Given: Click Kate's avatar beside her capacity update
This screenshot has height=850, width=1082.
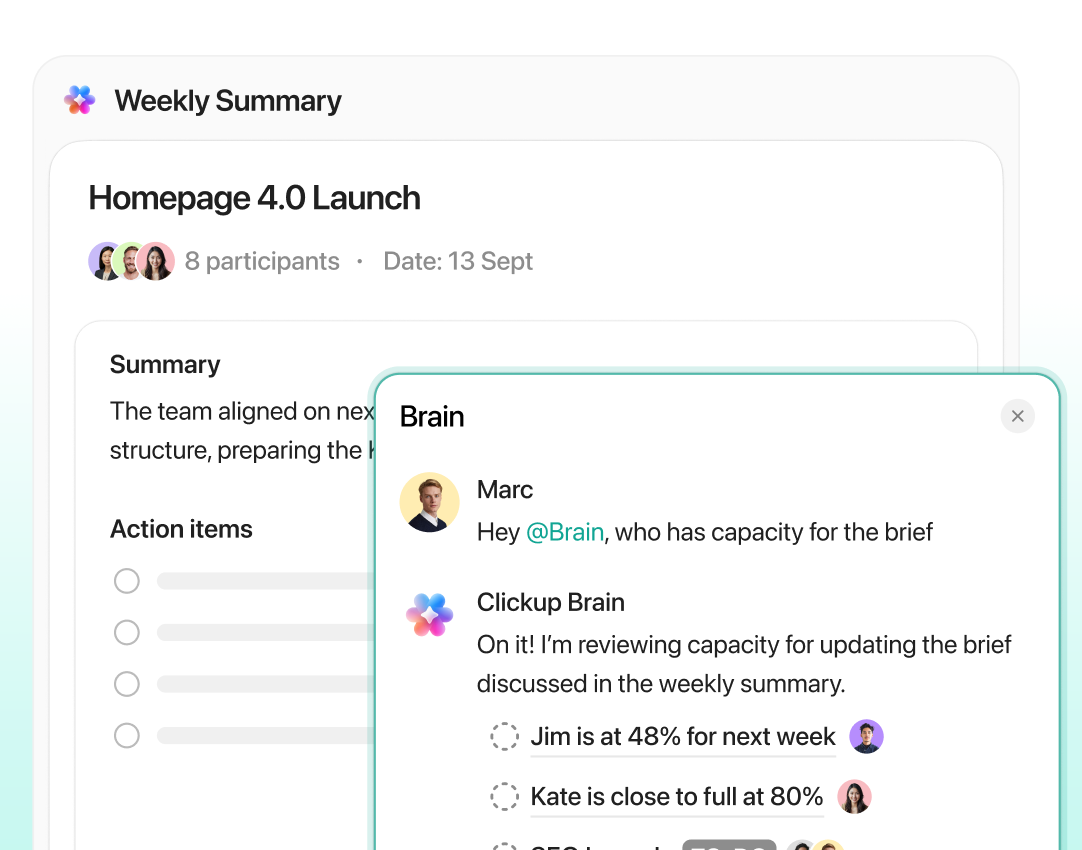Looking at the screenshot, I should coord(855,796).
